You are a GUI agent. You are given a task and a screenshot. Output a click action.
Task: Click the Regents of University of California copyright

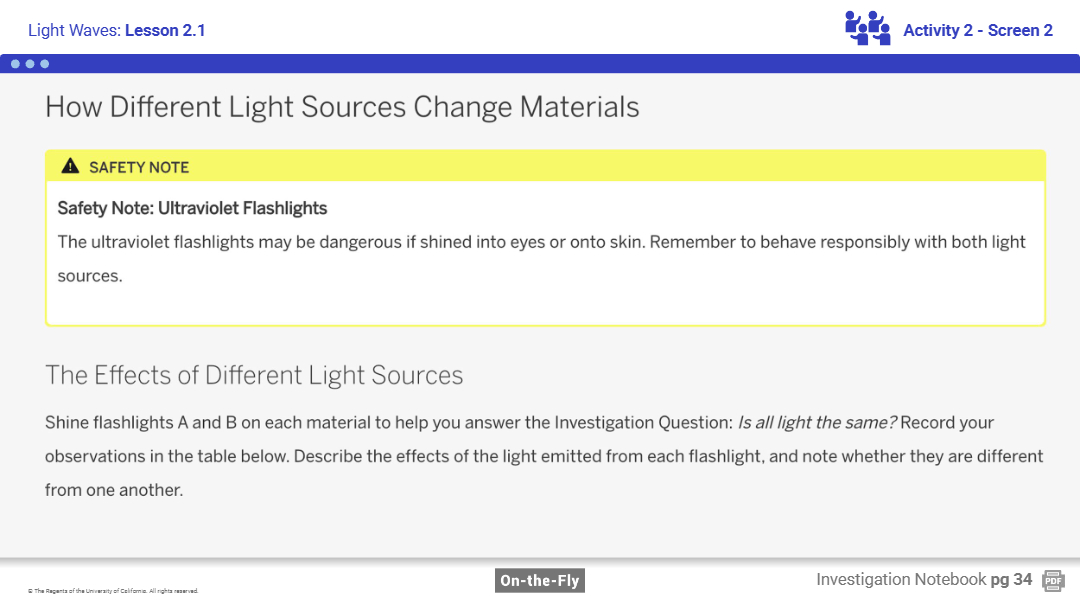coord(113,591)
